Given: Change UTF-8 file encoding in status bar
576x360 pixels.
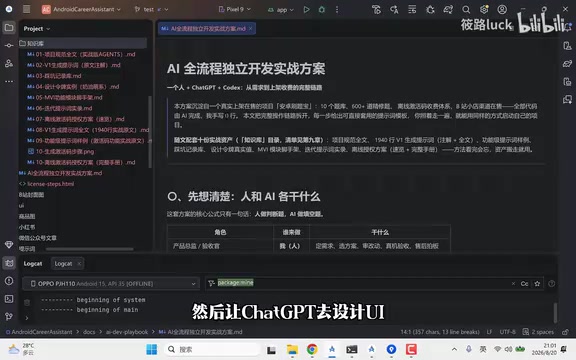Looking at the screenshot, I should (507, 332).
